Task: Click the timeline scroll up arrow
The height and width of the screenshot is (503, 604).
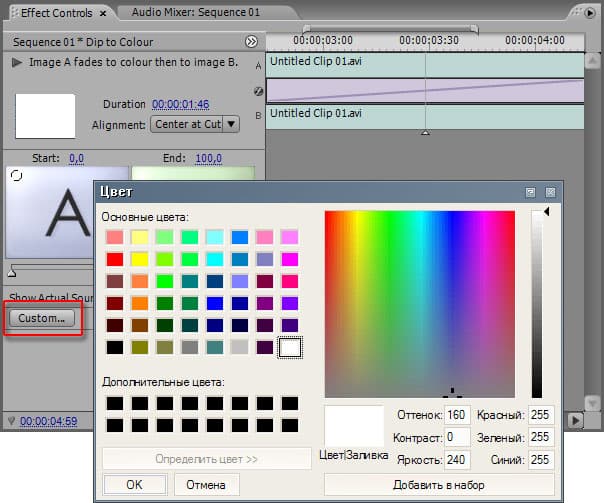Action: 592,60
